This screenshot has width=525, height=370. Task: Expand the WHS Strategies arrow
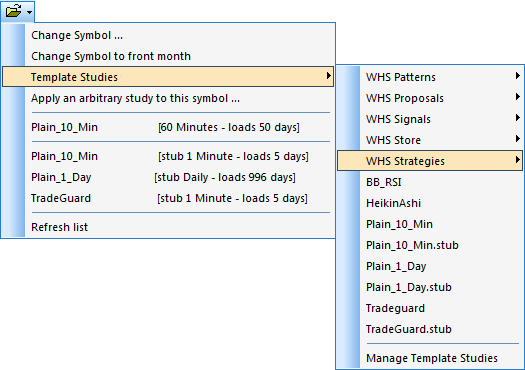point(518,160)
